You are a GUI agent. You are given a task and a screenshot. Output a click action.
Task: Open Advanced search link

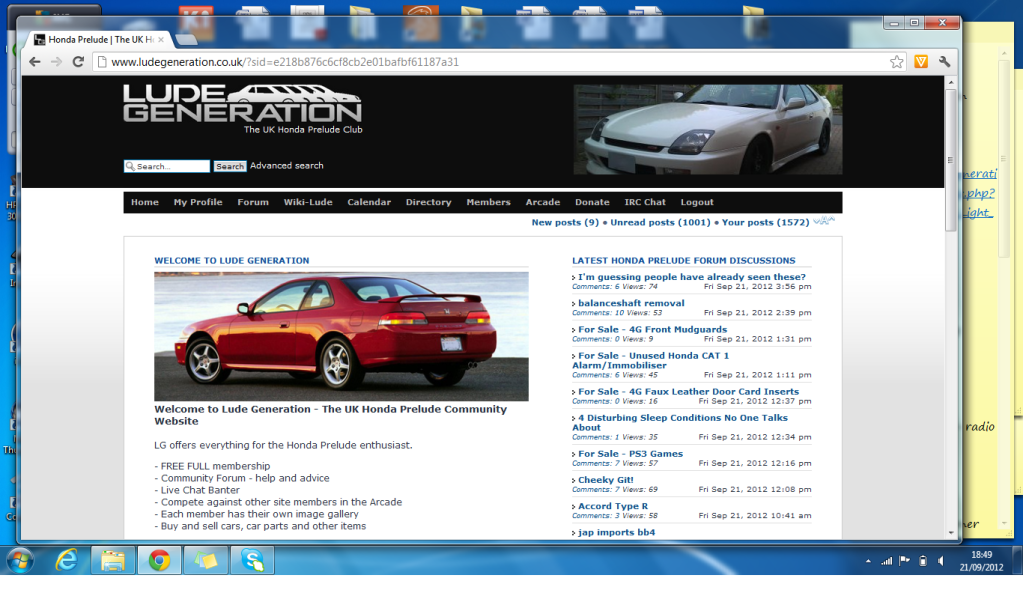(x=286, y=166)
